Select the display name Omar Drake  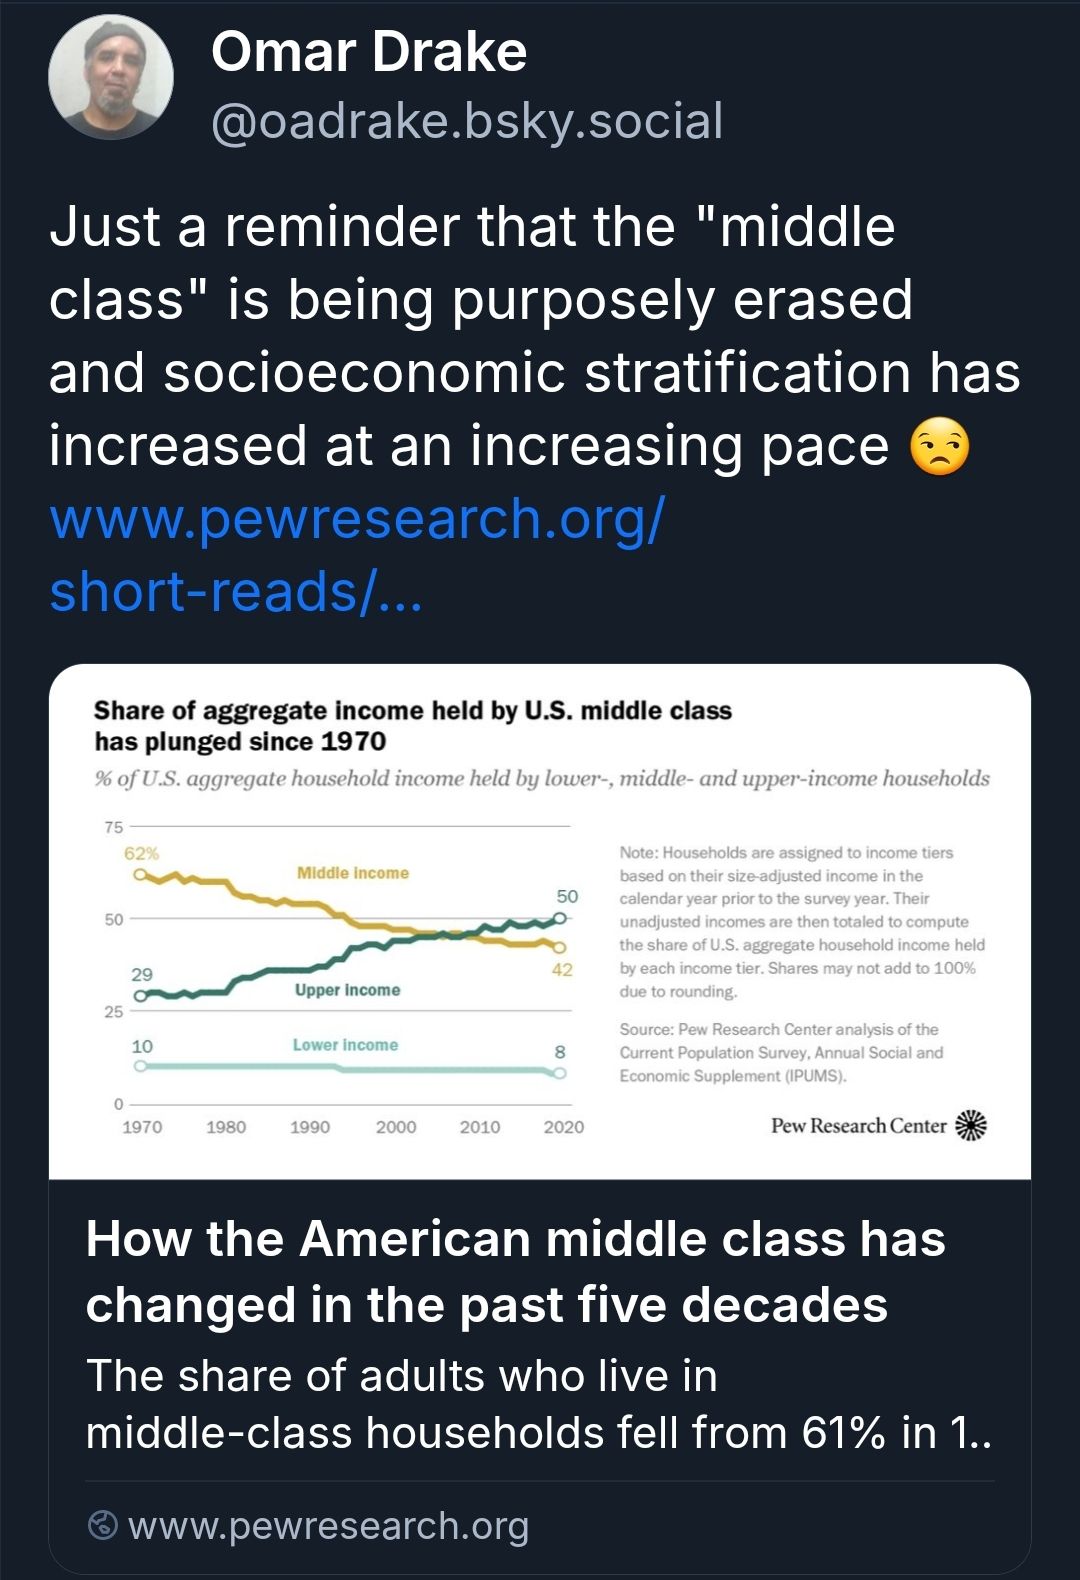click(x=367, y=53)
